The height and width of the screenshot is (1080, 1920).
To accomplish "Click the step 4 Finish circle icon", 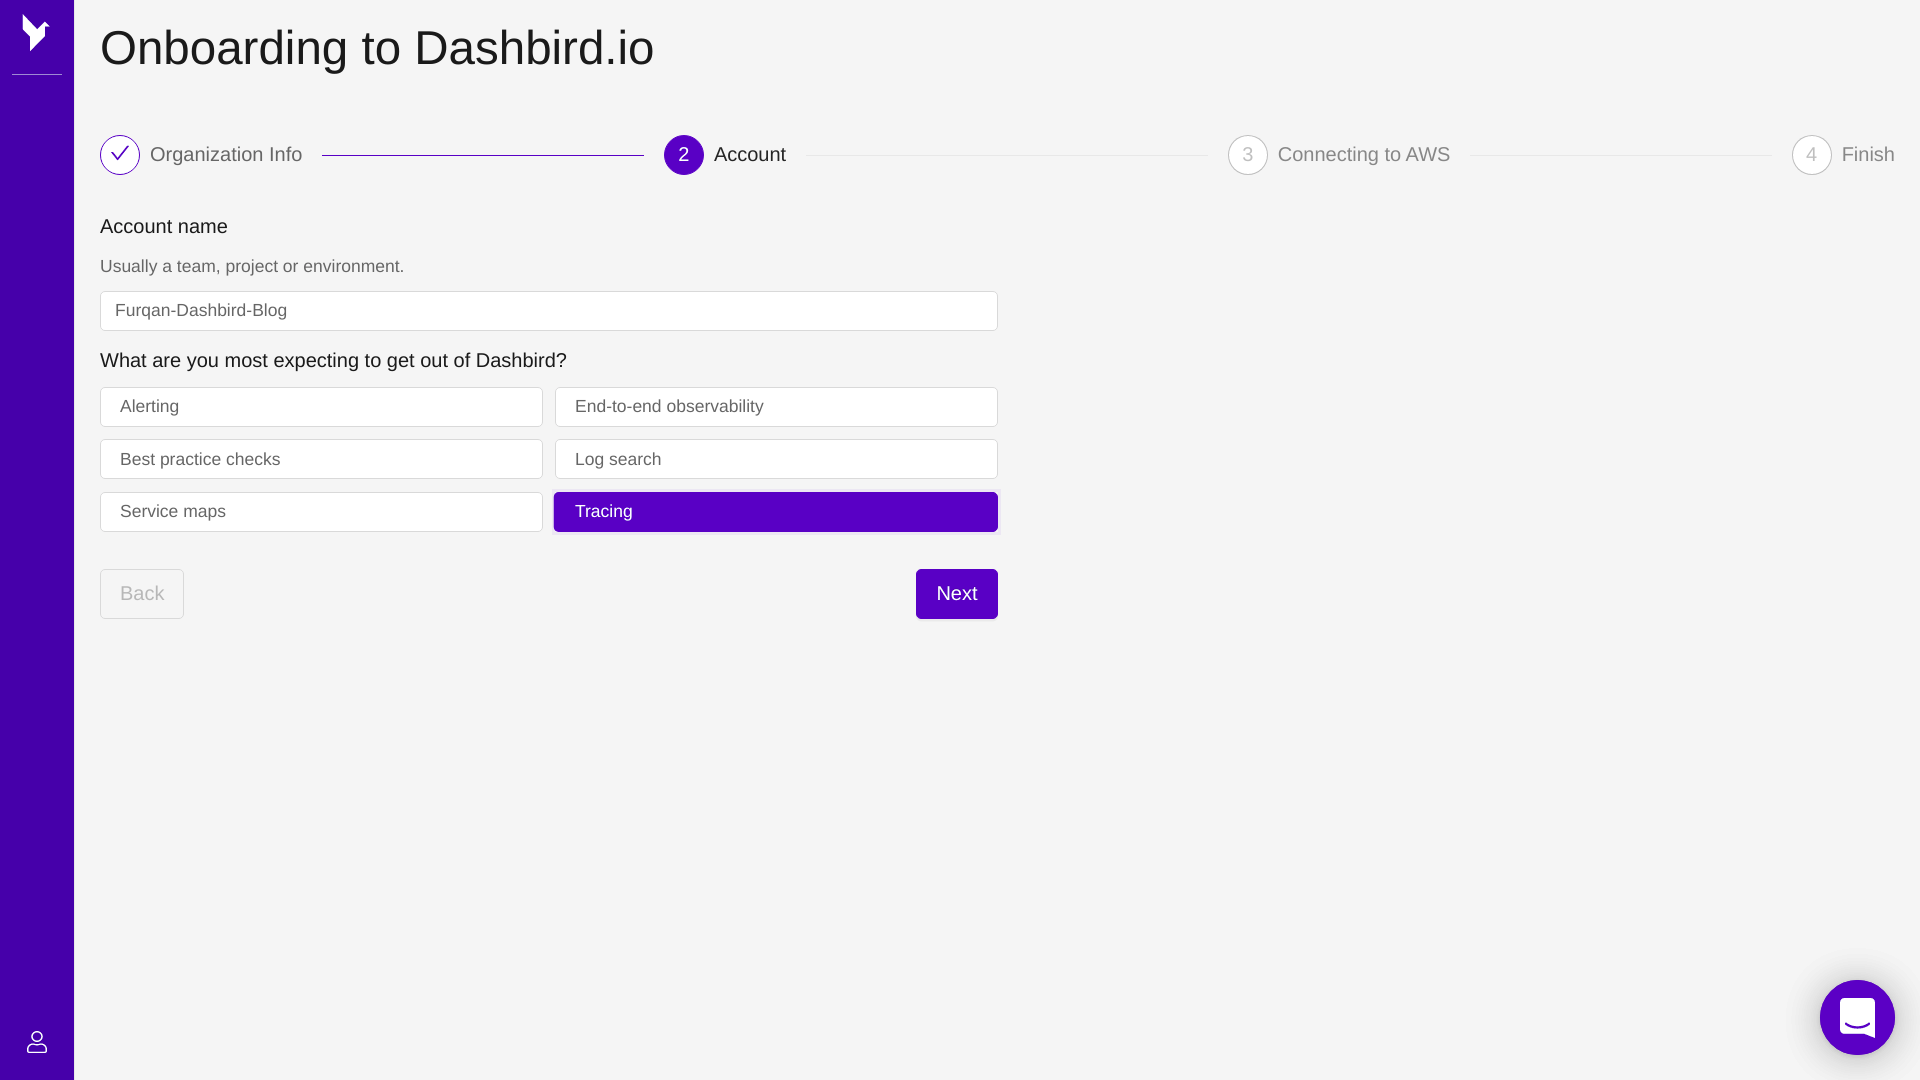I will (x=1812, y=154).
